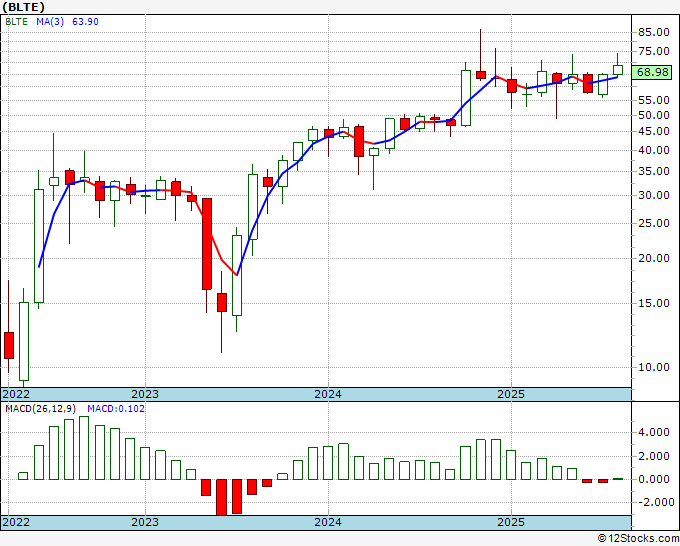The width and height of the screenshot is (680, 546).
Task: Click the 20.00 price axis label
Action: [654, 258]
